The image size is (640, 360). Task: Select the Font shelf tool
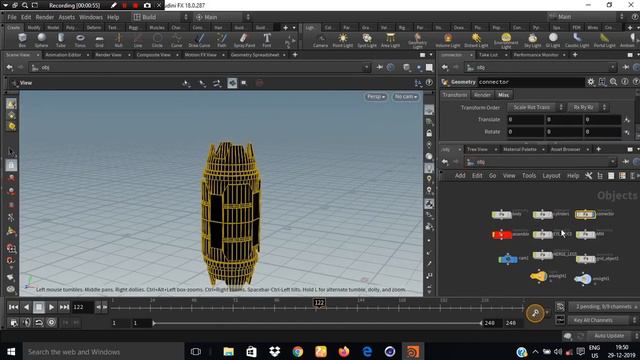pos(267,40)
